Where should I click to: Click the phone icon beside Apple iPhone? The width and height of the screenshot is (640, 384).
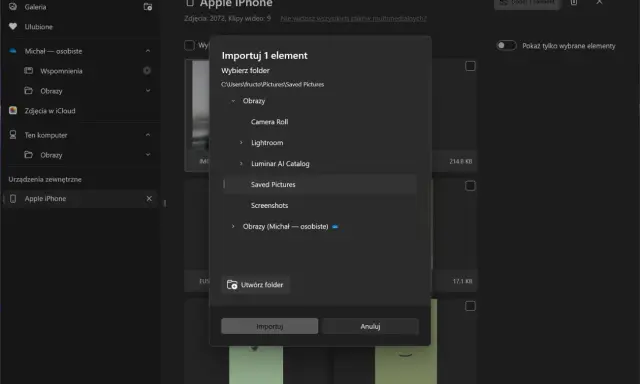[x=13, y=198]
